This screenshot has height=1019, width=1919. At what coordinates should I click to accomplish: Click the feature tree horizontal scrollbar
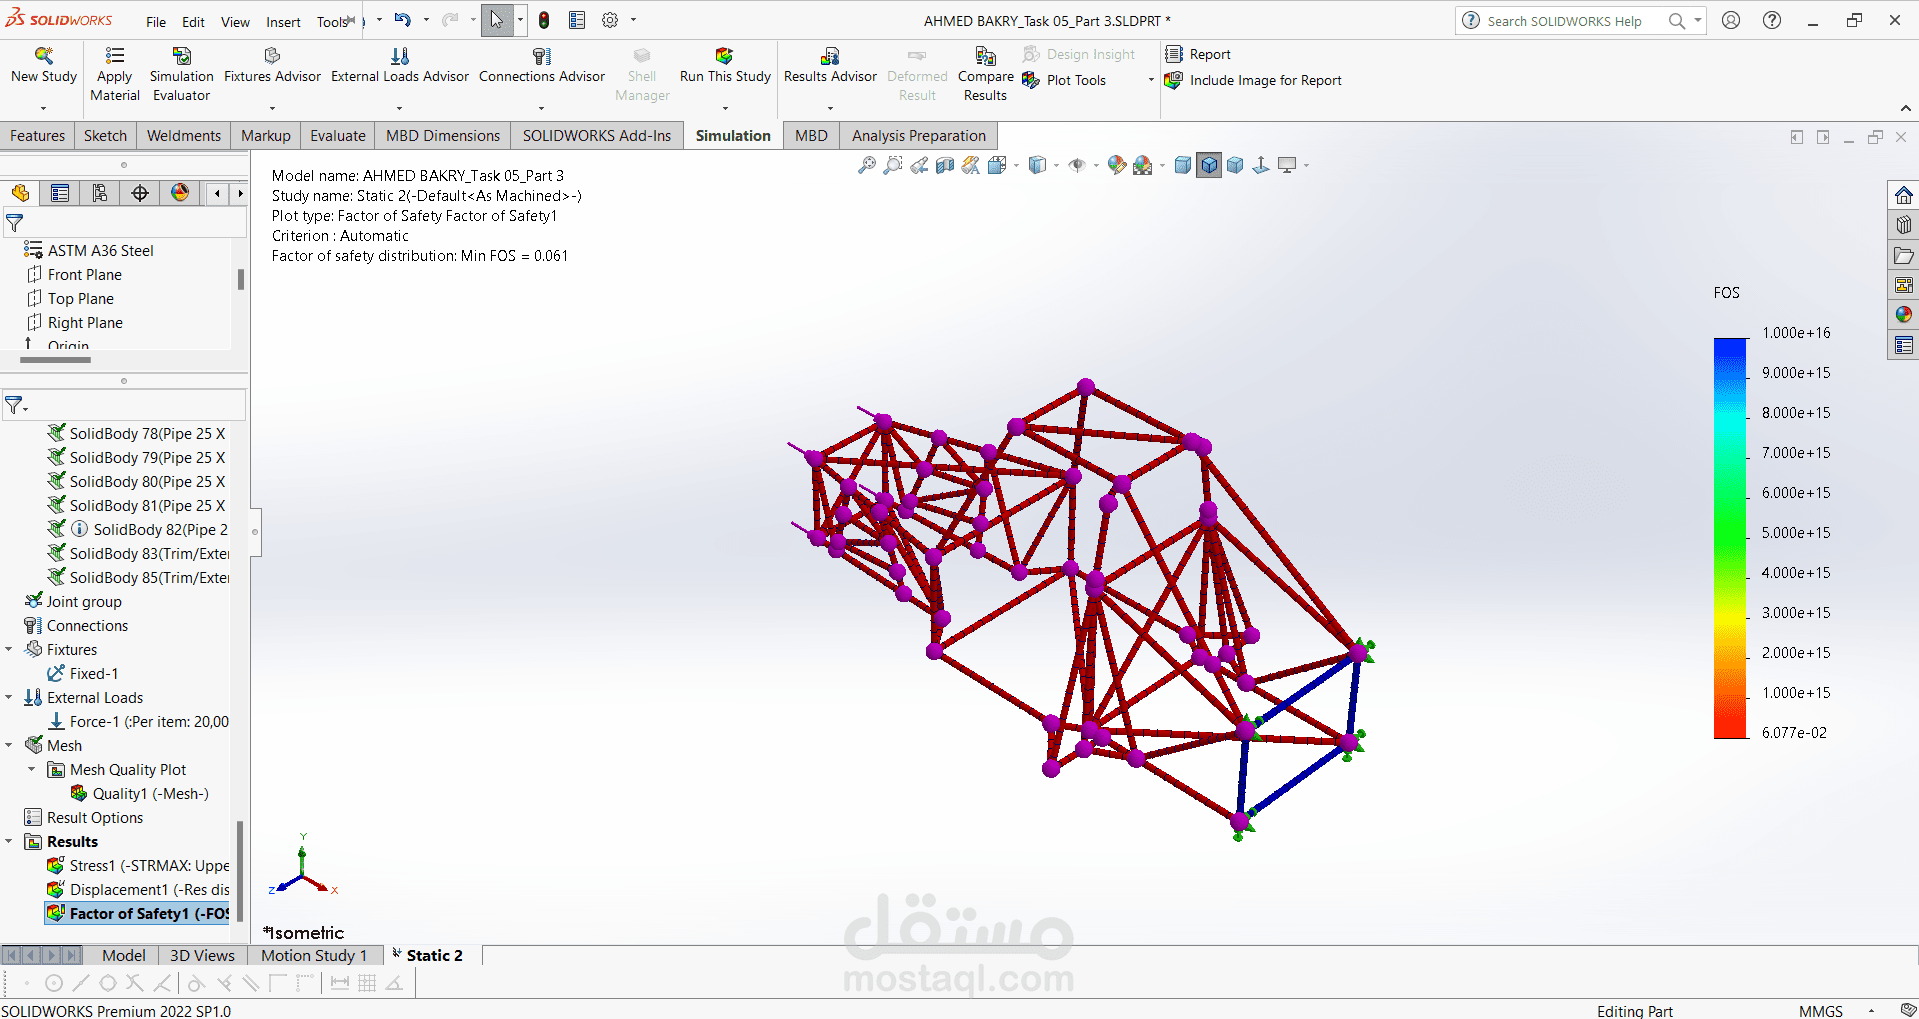coord(55,359)
